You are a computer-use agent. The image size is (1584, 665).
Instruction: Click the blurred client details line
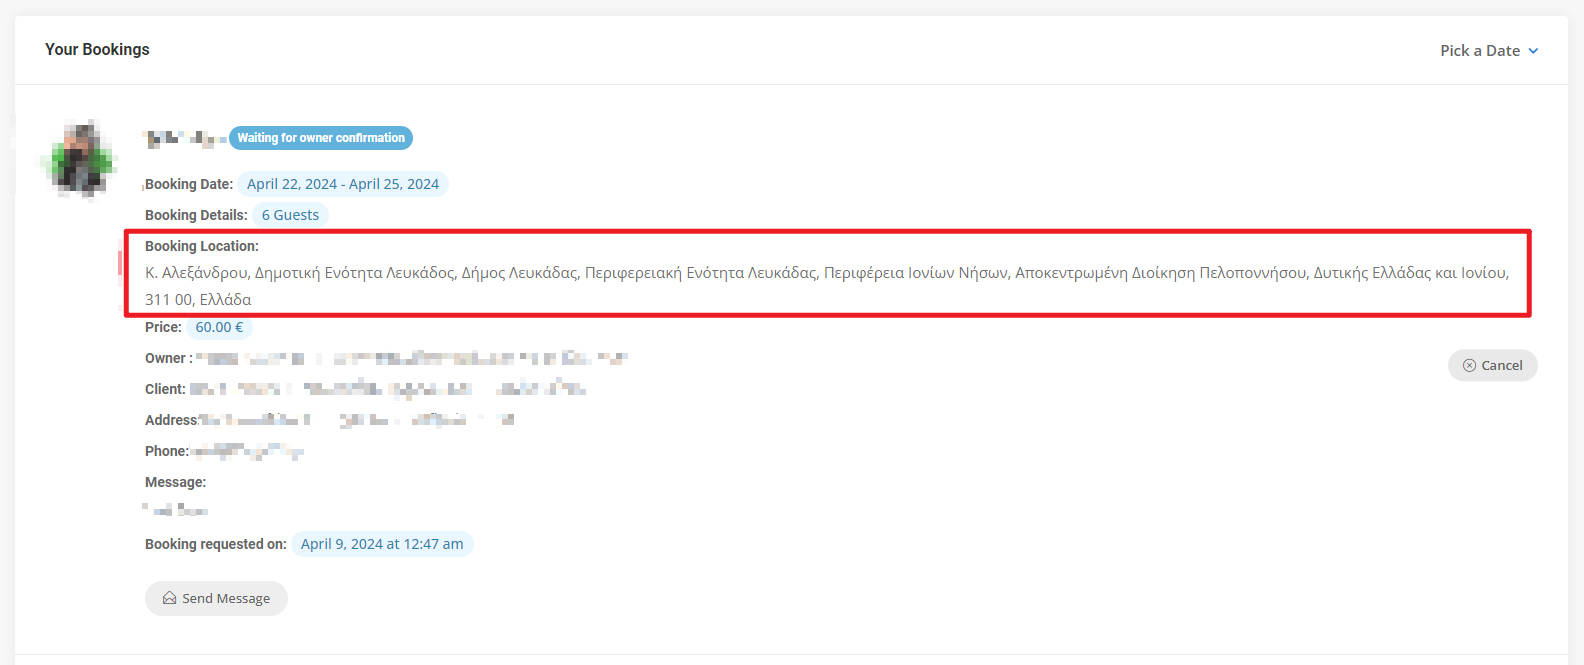tap(388, 389)
